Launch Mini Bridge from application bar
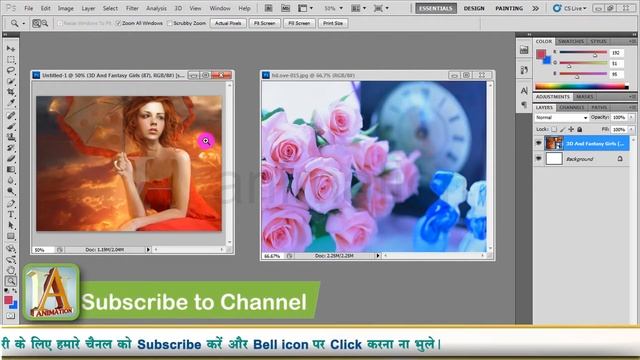 click(286, 8)
